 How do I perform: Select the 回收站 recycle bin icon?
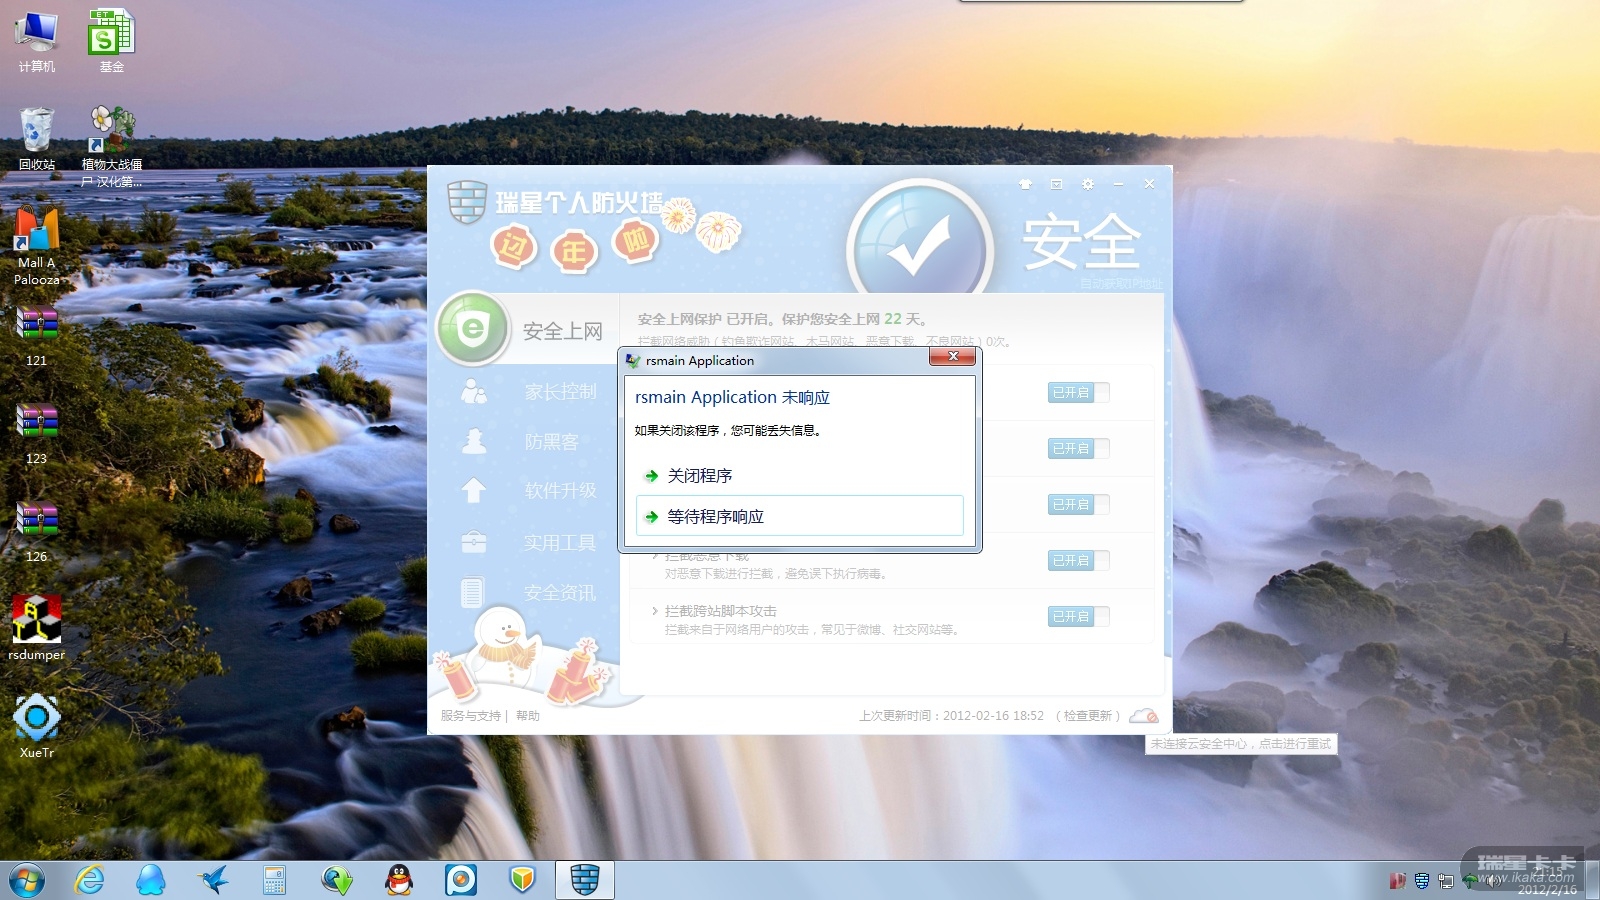point(37,139)
